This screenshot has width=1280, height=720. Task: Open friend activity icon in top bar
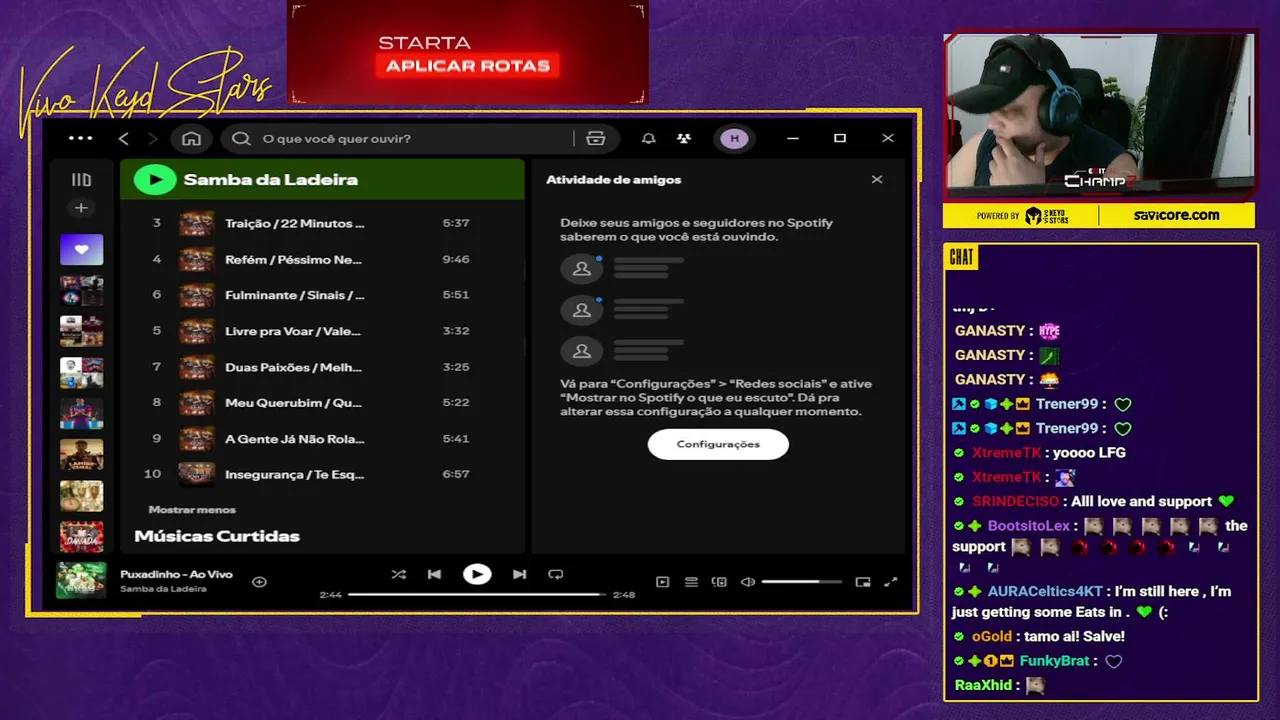click(684, 139)
